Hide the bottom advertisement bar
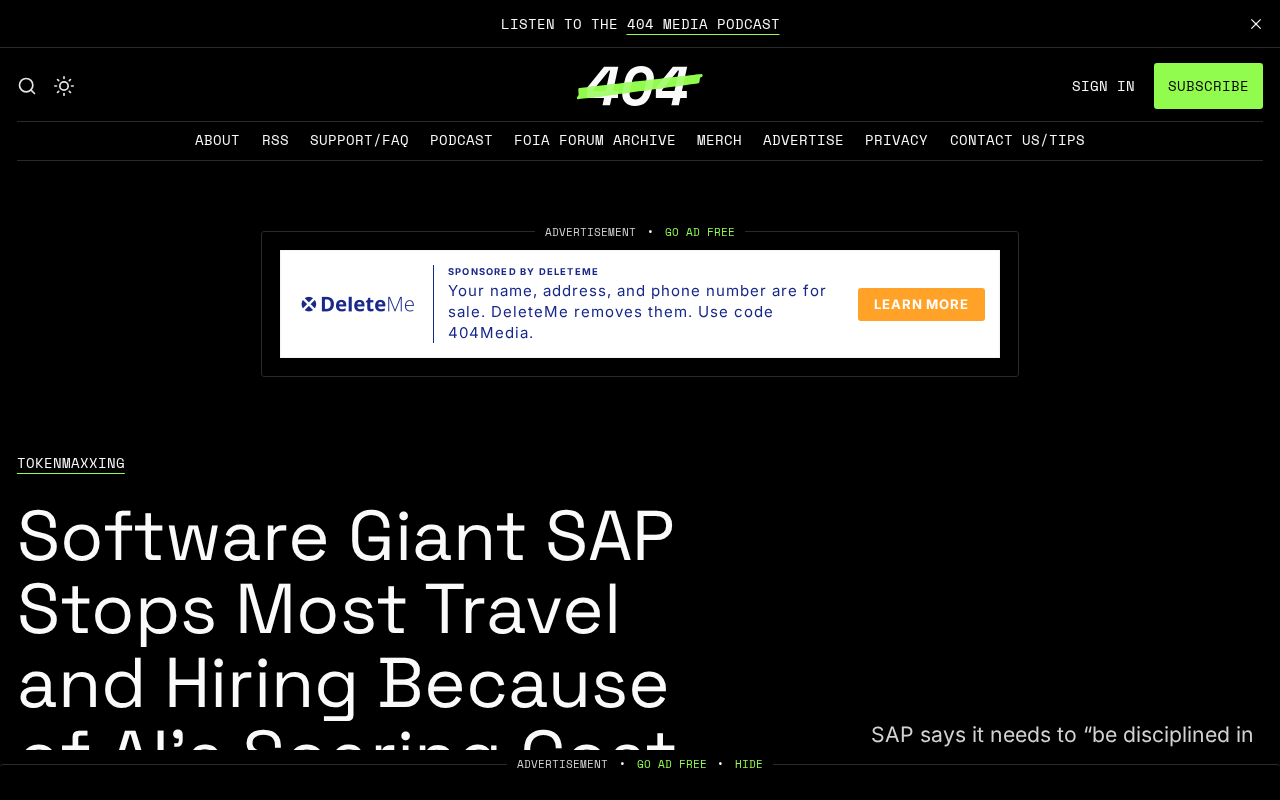This screenshot has width=1280, height=800. pos(749,764)
